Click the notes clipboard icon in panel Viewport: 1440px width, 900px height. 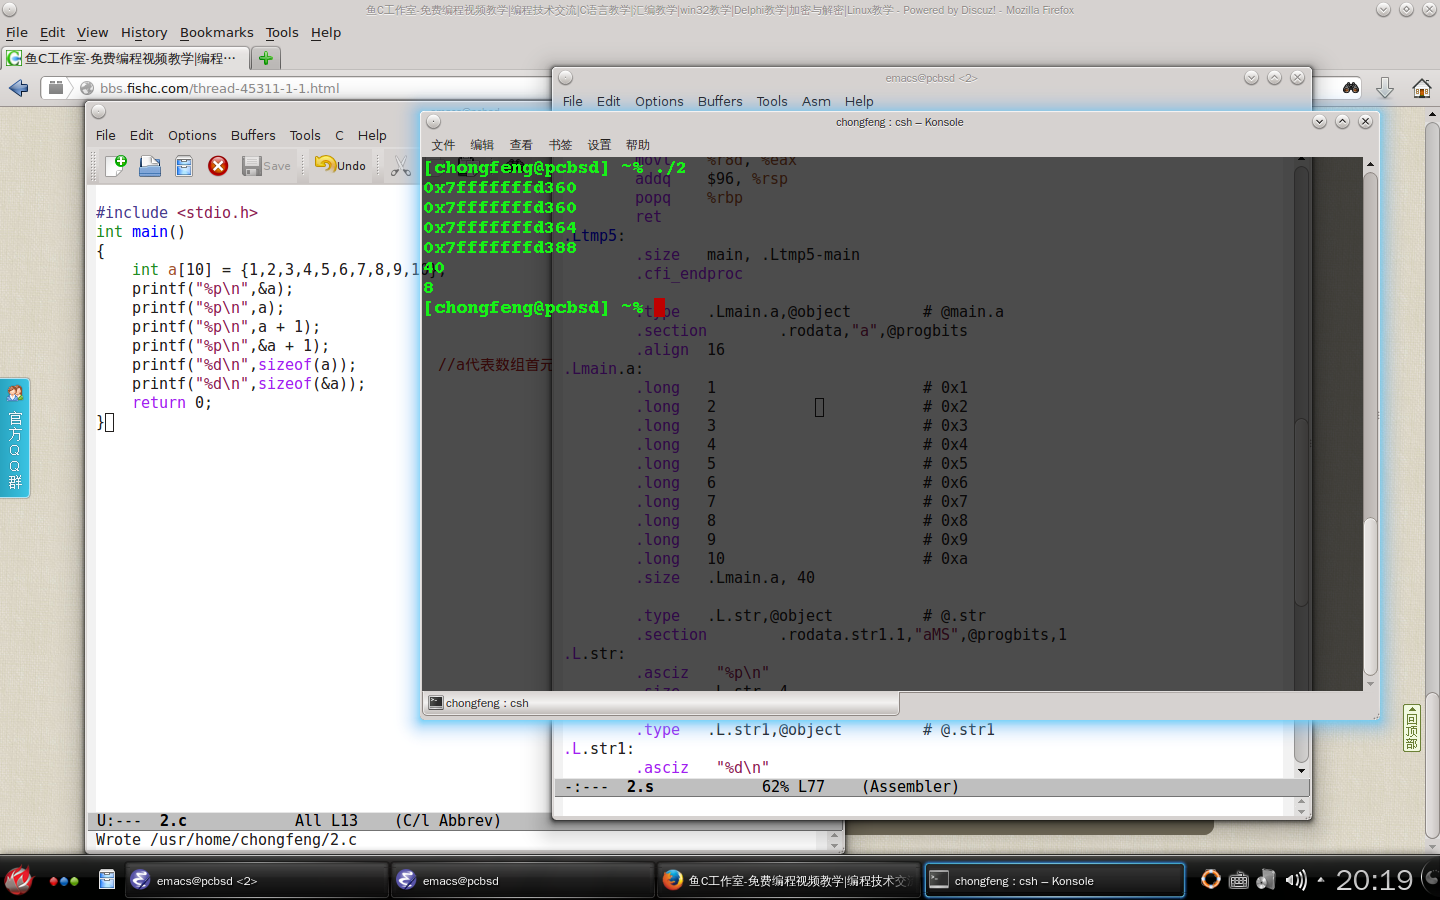[x=107, y=880]
